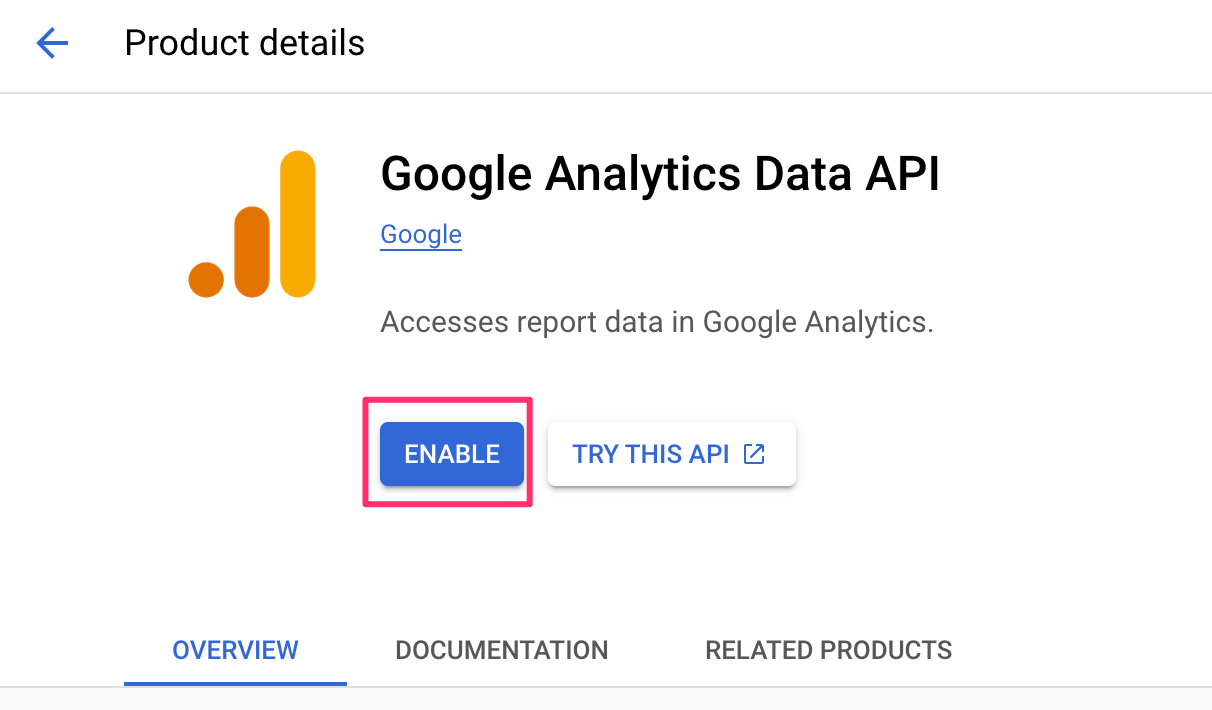Image resolution: width=1212 pixels, height=710 pixels.
Task: Open the TRY THIS API button
Action: [x=671, y=454]
